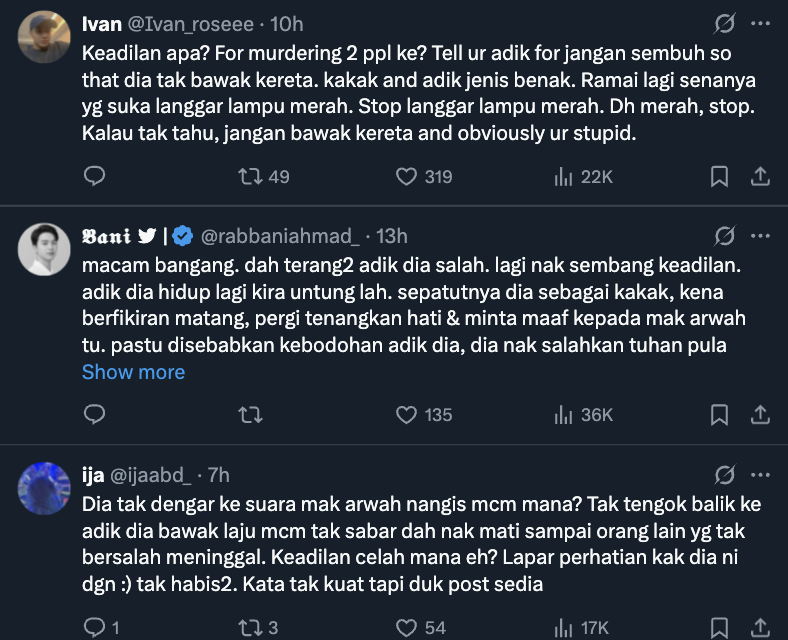View Bani's tweet 36K view stats
This screenshot has width=788, height=640.
tap(583, 415)
